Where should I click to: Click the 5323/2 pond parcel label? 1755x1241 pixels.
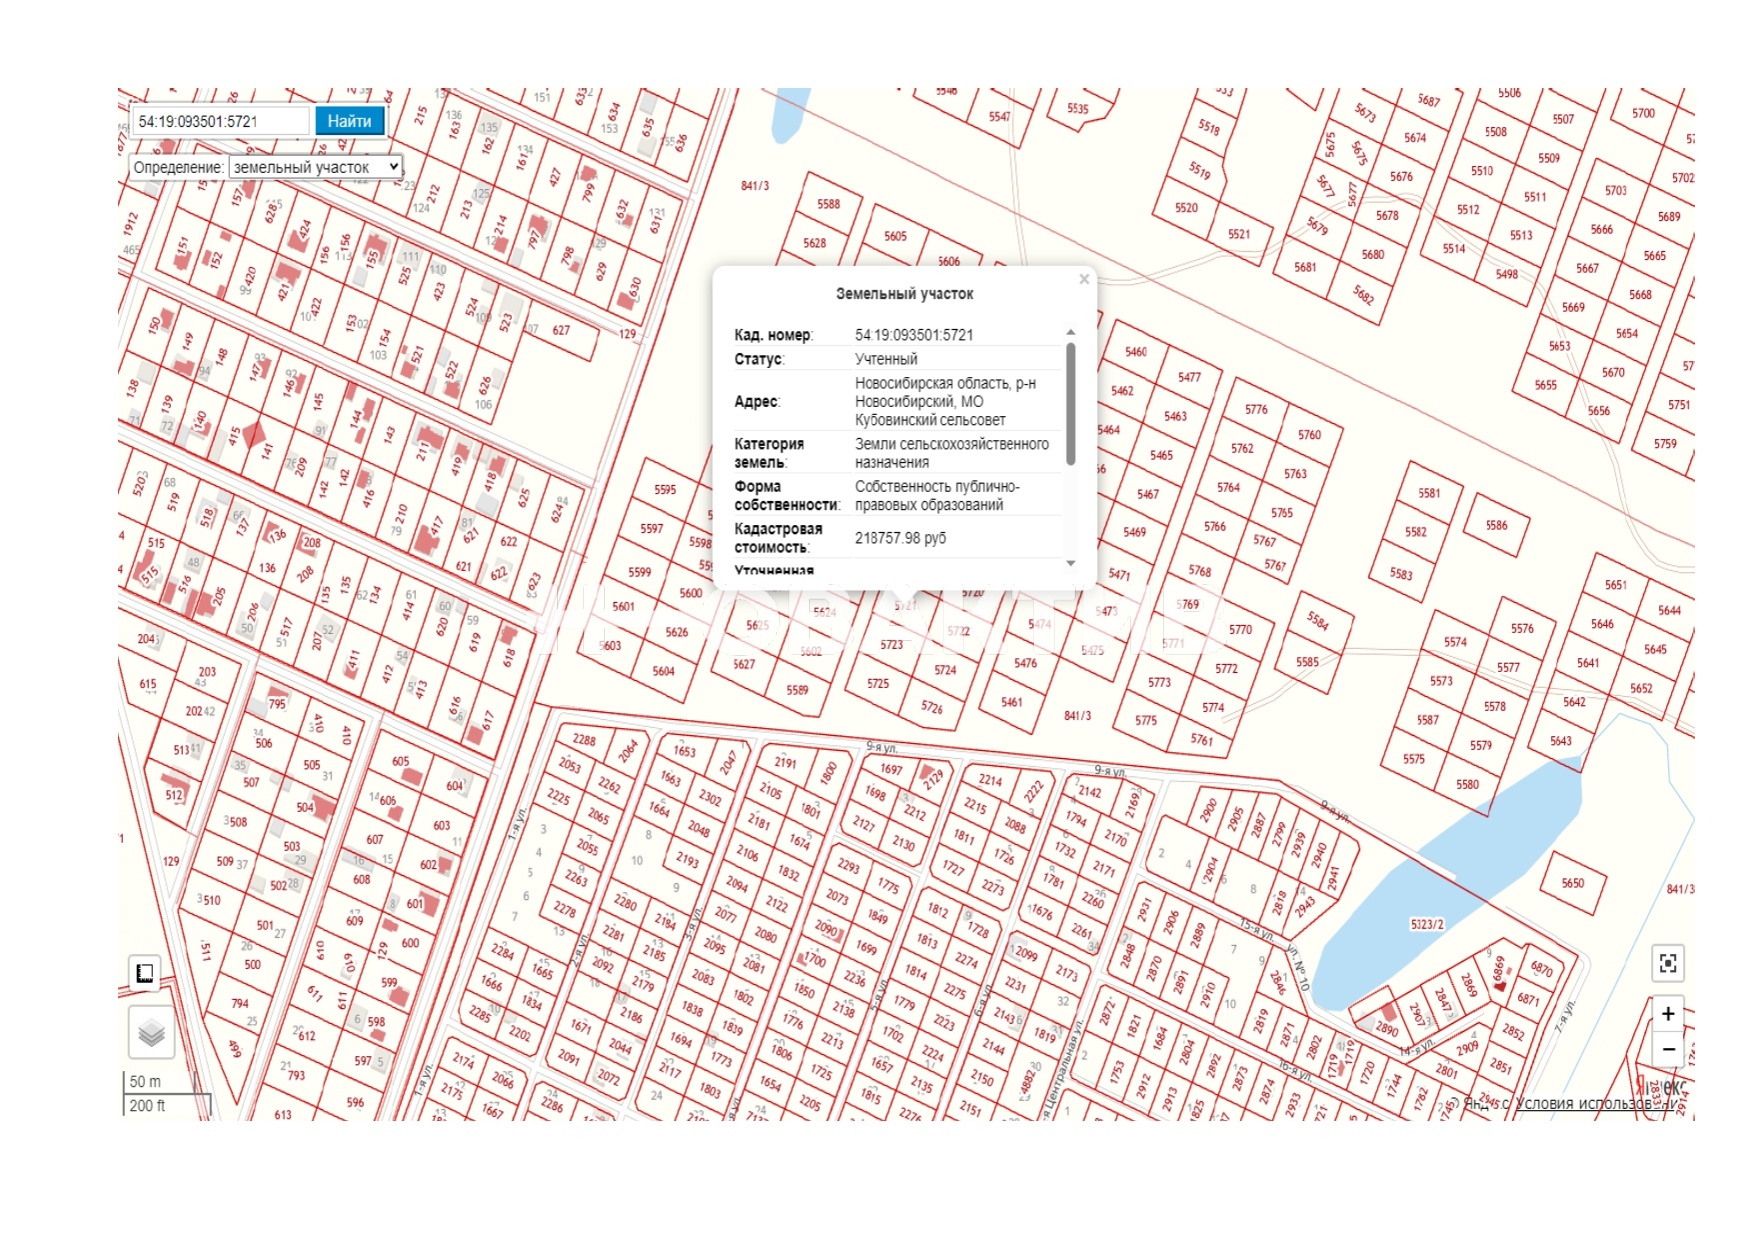tap(1427, 924)
